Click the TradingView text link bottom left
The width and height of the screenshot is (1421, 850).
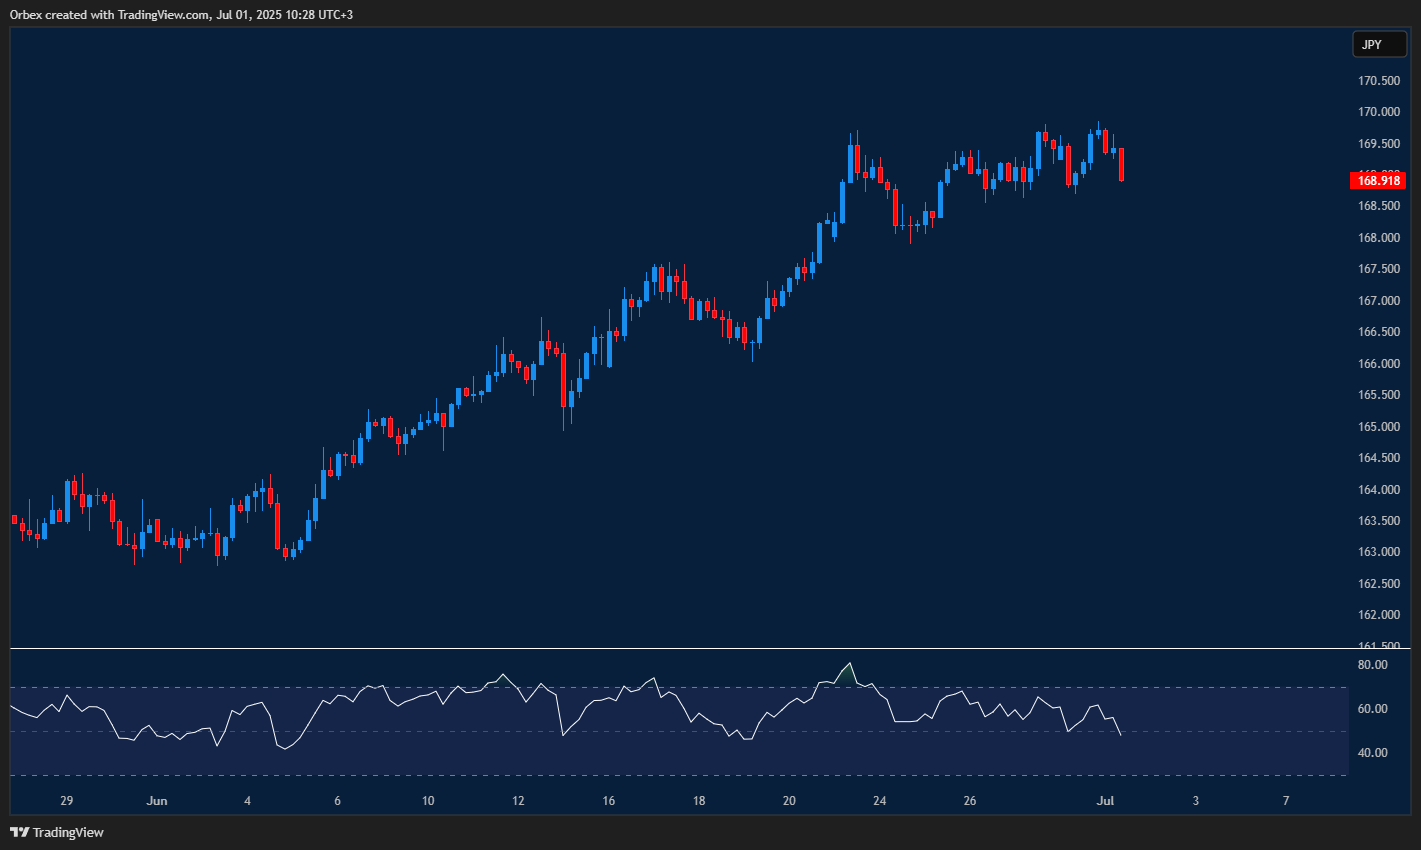[66, 831]
